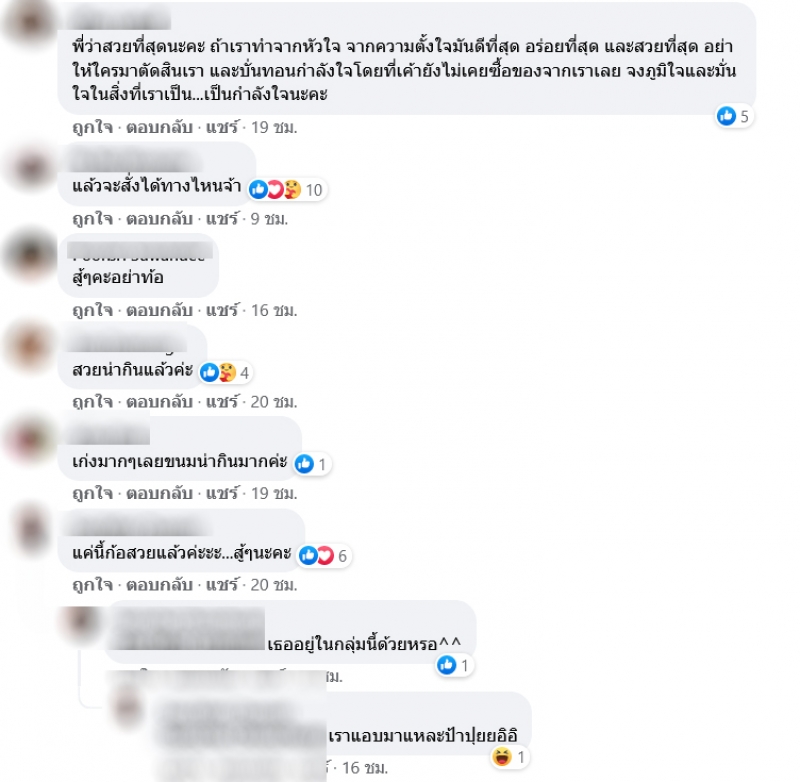Click ตอบกลับ under the first long comment
Image resolution: width=800 pixels, height=782 pixels.
[159, 127]
